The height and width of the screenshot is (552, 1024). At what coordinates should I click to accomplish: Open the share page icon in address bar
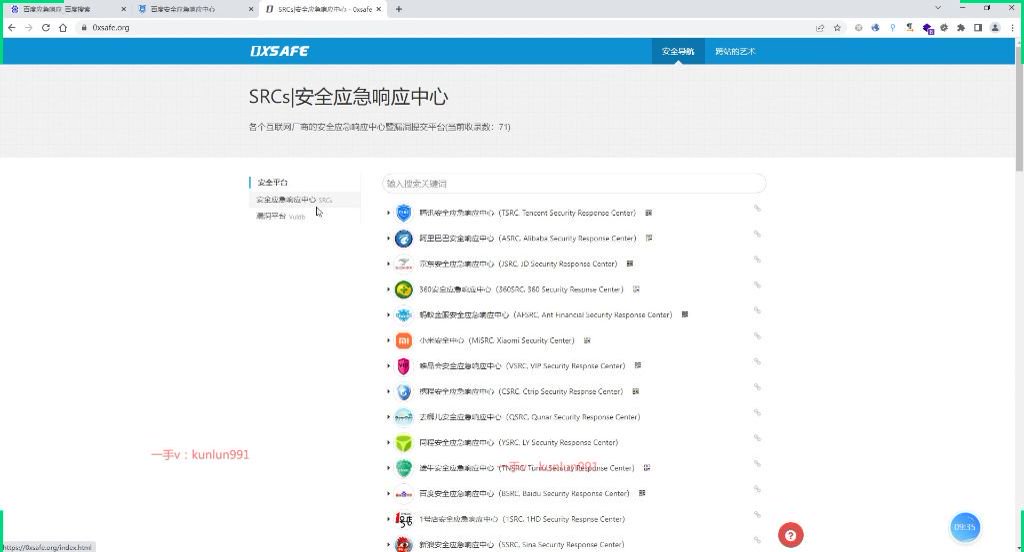coord(820,28)
